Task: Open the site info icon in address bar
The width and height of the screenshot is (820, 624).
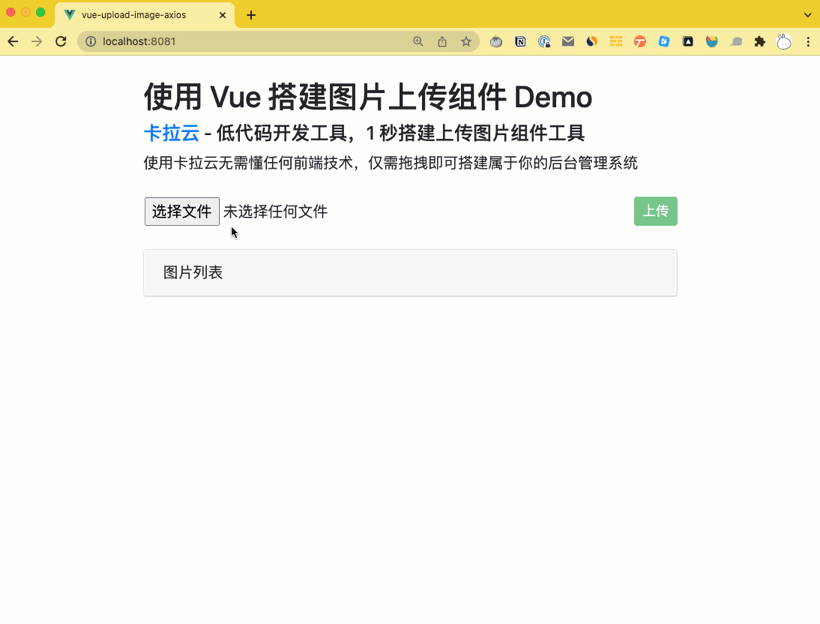Action: tap(91, 42)
